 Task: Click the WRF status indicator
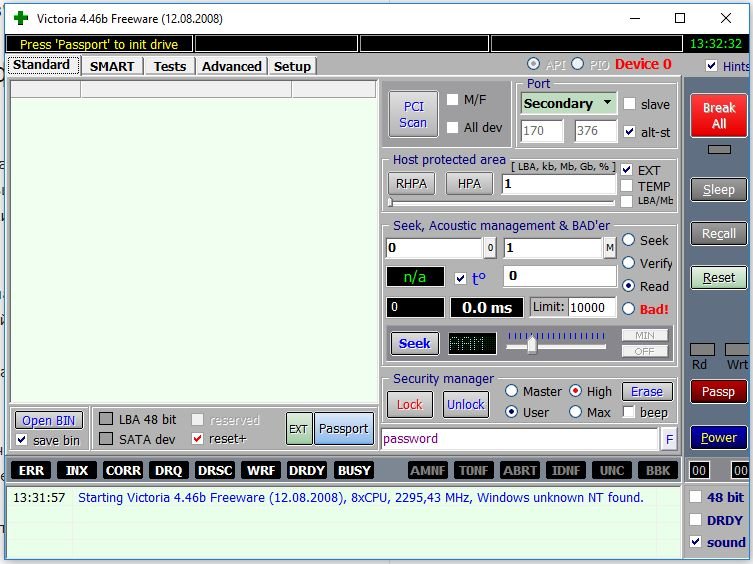pos(261,470)
